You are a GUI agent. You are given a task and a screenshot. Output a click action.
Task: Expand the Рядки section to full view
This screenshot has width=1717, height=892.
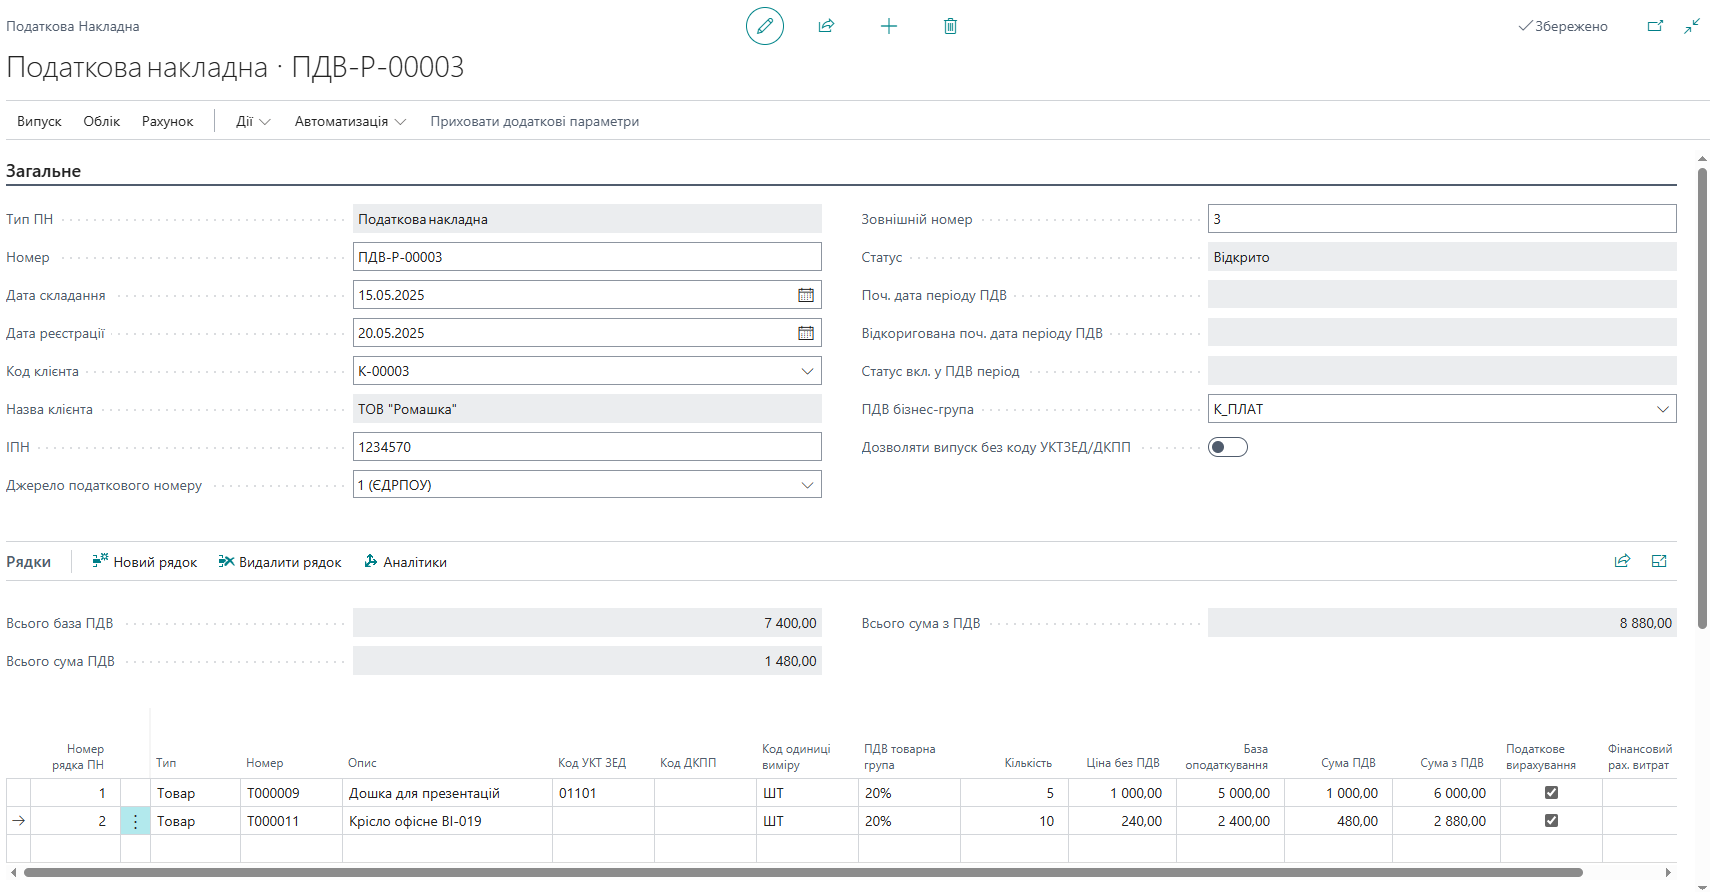tap(1659, 561)
